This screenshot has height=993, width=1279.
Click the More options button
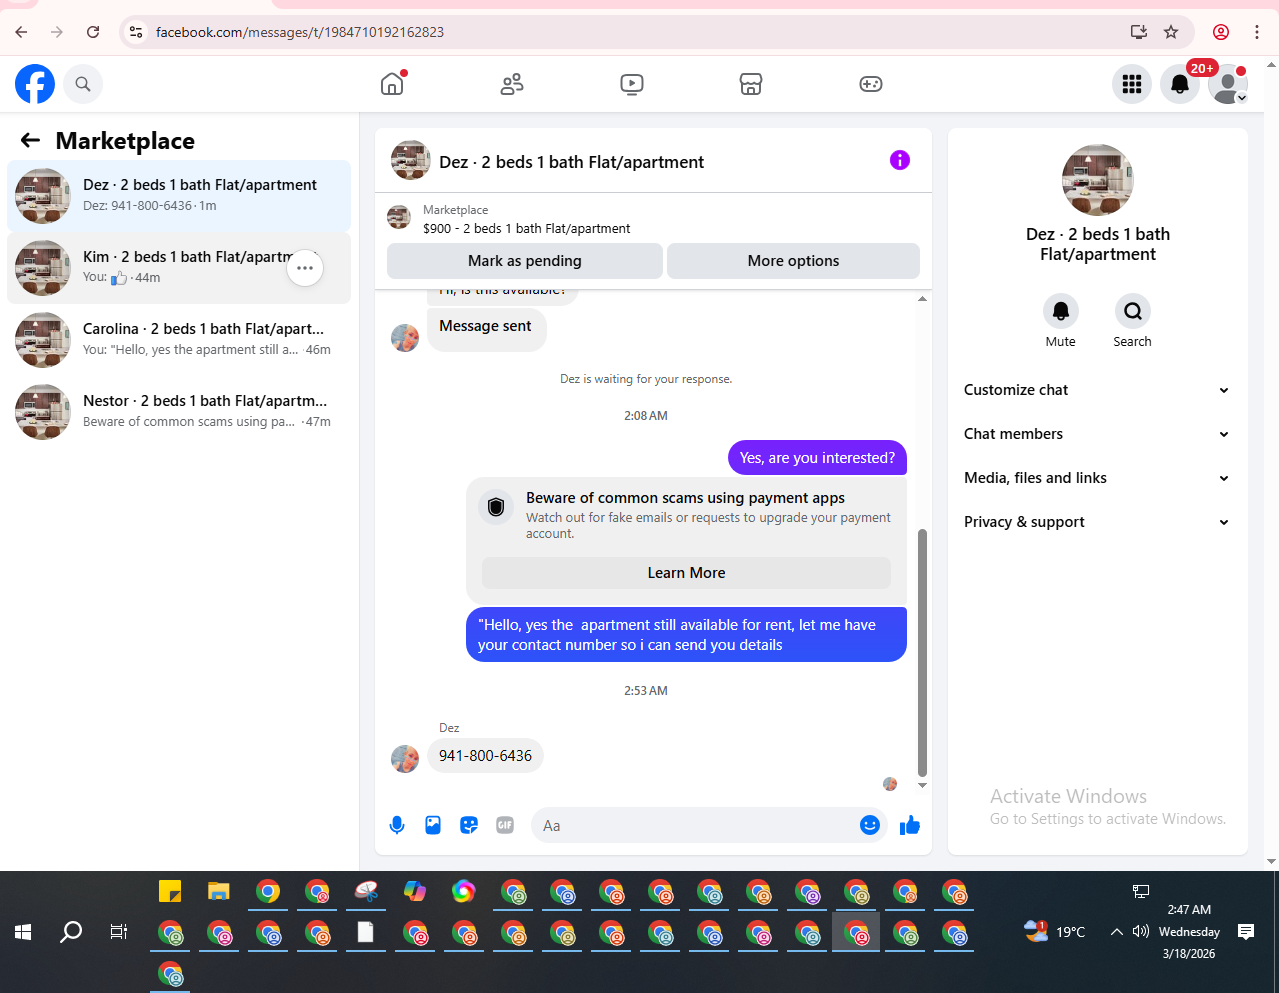coord(793,261)
